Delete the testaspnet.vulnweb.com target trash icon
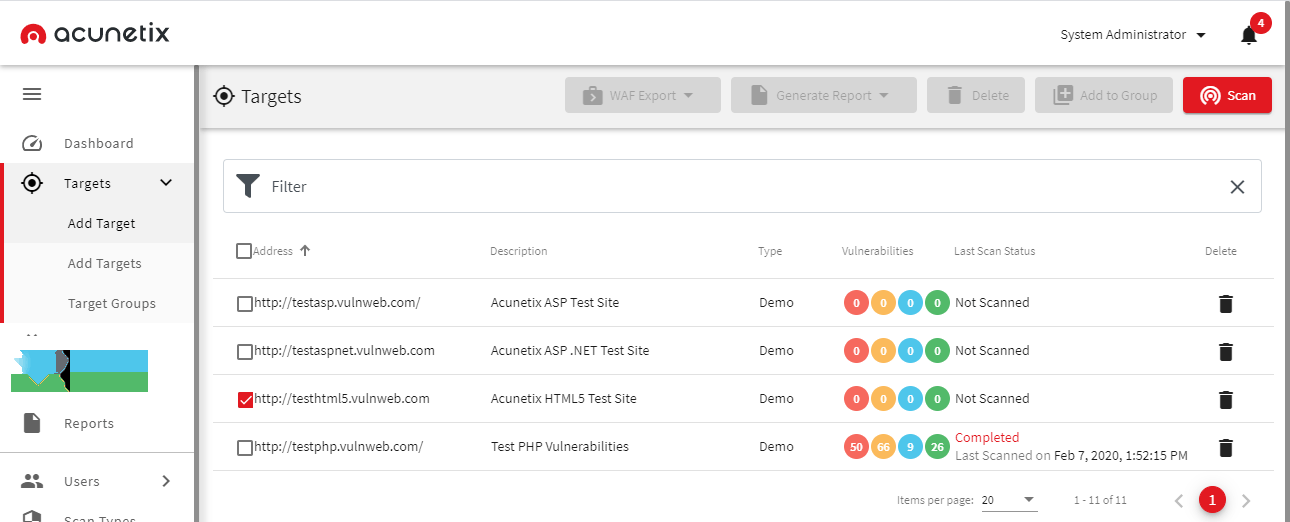Screen dimensions: 1290x522 [x=1226, y=351]
